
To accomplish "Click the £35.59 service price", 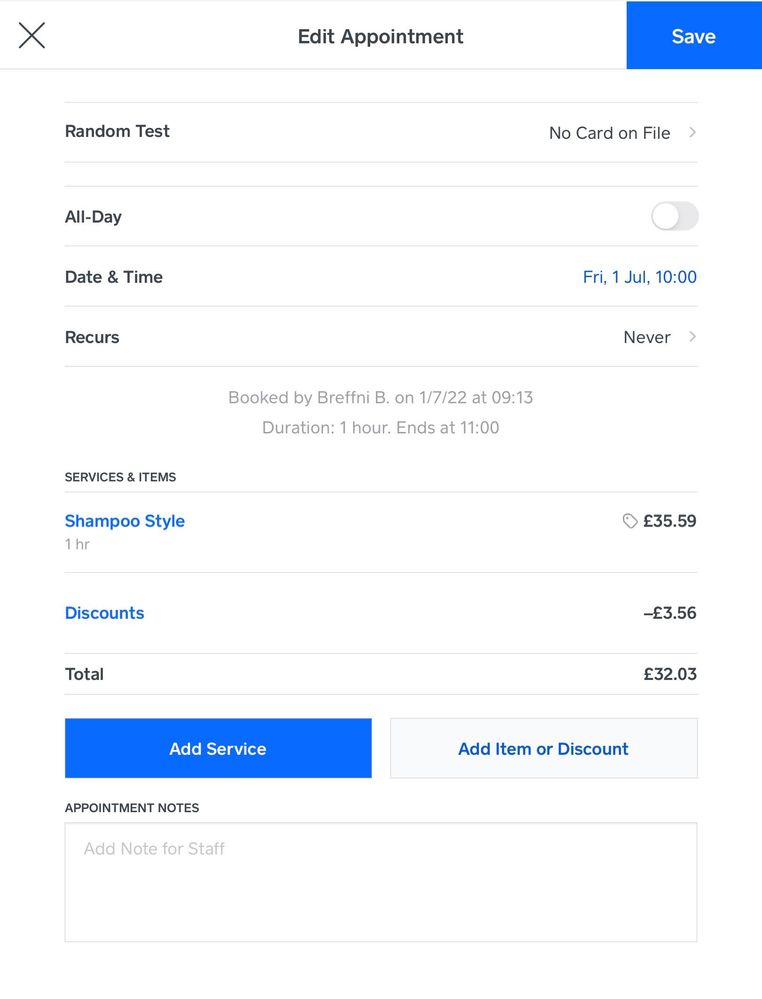I will click(x=669, y=521).
